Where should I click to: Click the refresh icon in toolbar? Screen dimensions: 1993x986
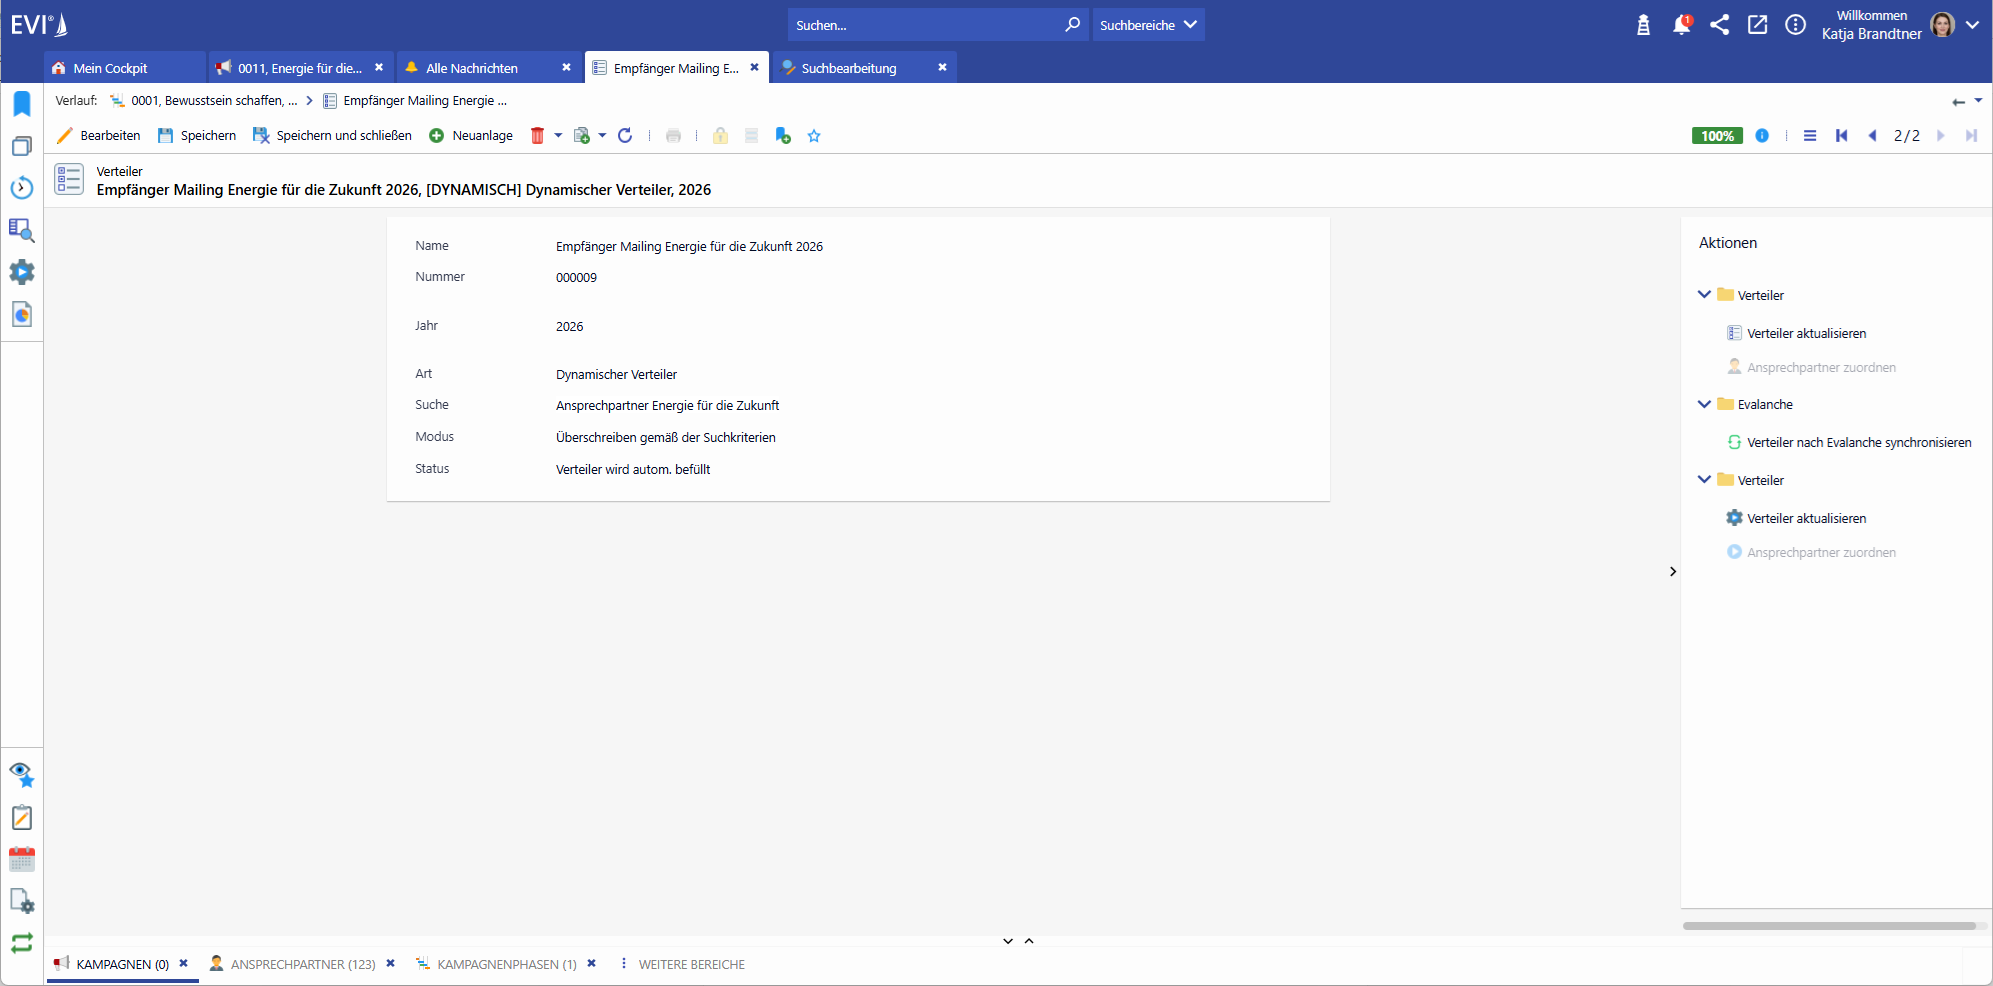point(625,136)
